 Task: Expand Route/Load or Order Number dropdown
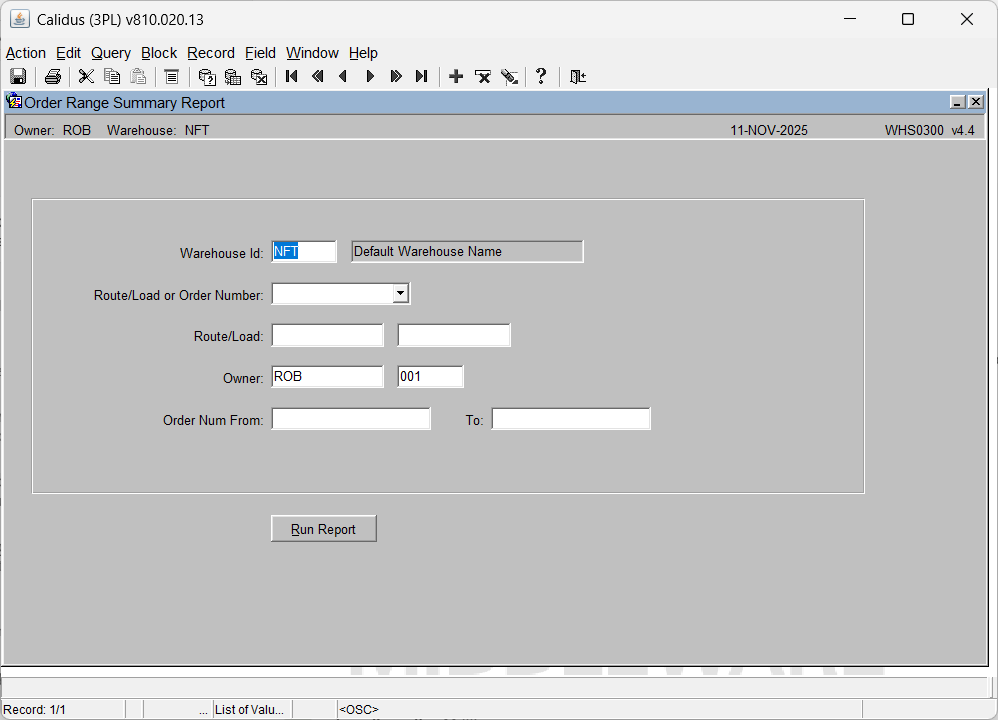(400, 294)
